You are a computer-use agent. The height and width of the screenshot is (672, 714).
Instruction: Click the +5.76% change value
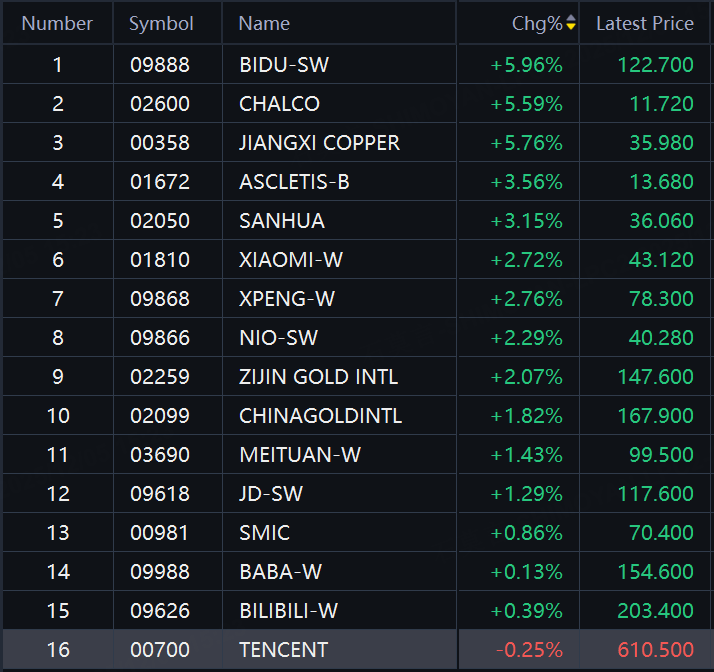coord(526,143)
